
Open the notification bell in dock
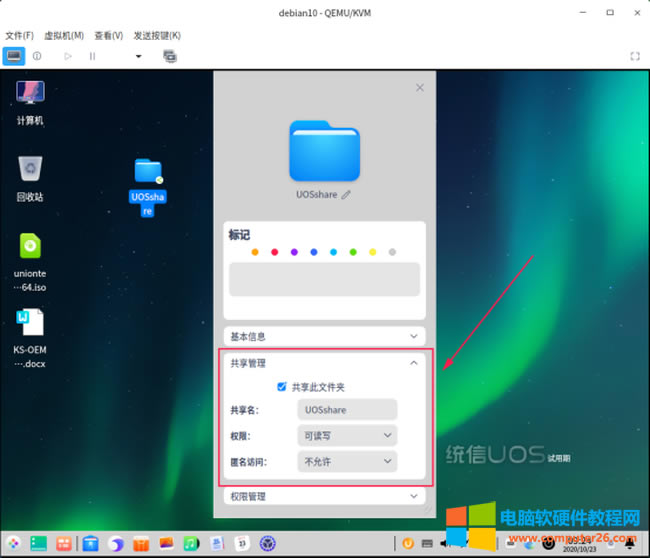pos(630,543)
